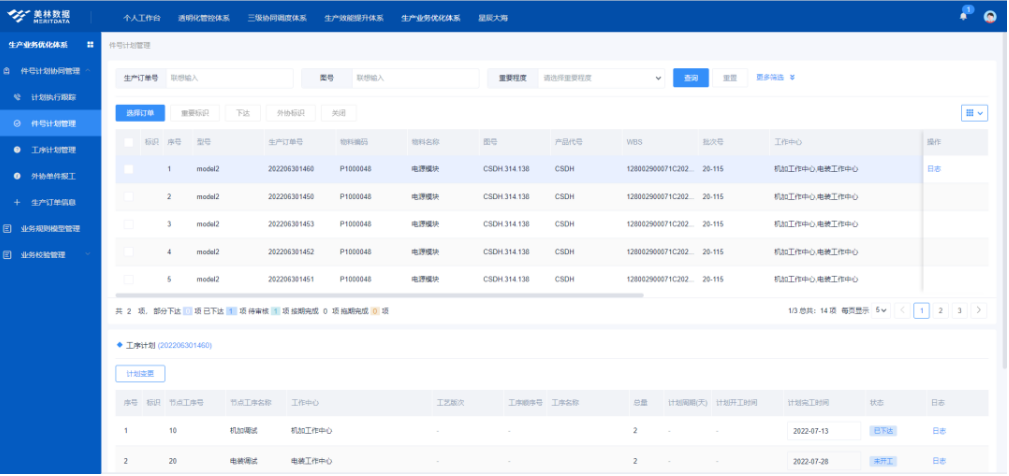Open 三级协同调度体系 top menu
Screen dimensions: 1009x476
coord(277,18)
